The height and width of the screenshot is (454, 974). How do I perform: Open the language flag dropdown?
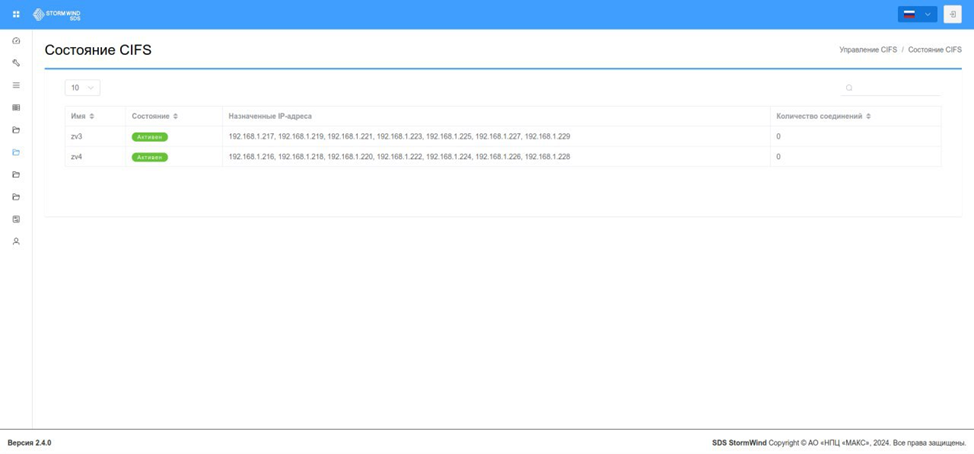coord(917,14)
